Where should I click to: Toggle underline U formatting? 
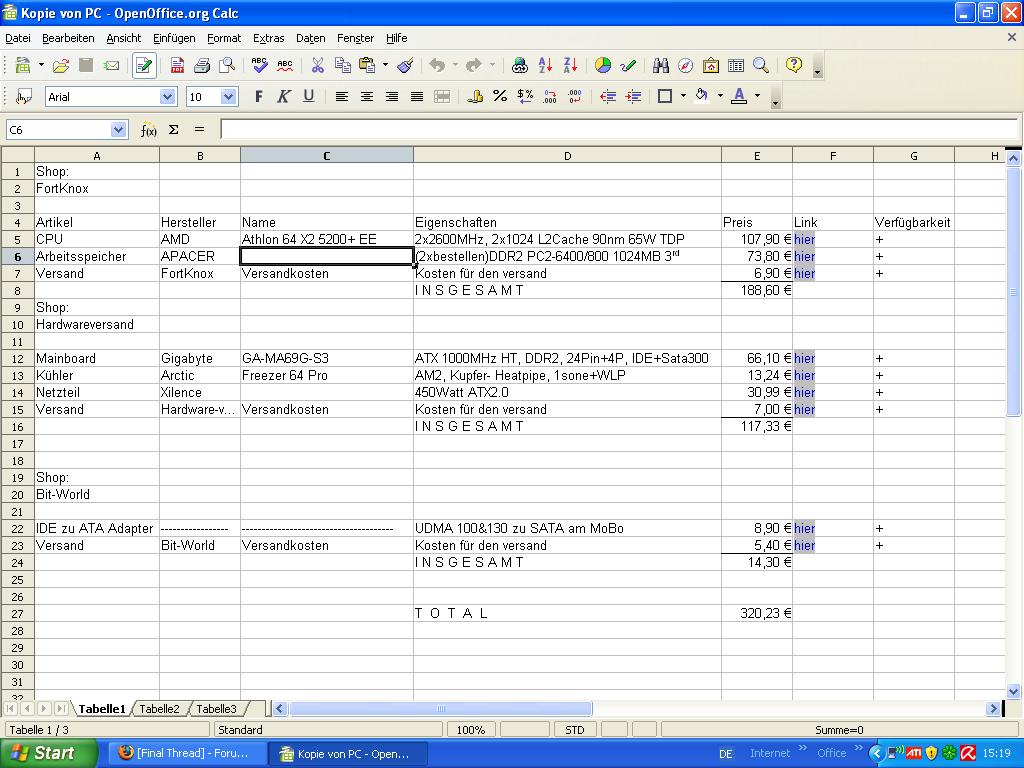[308, 97]
